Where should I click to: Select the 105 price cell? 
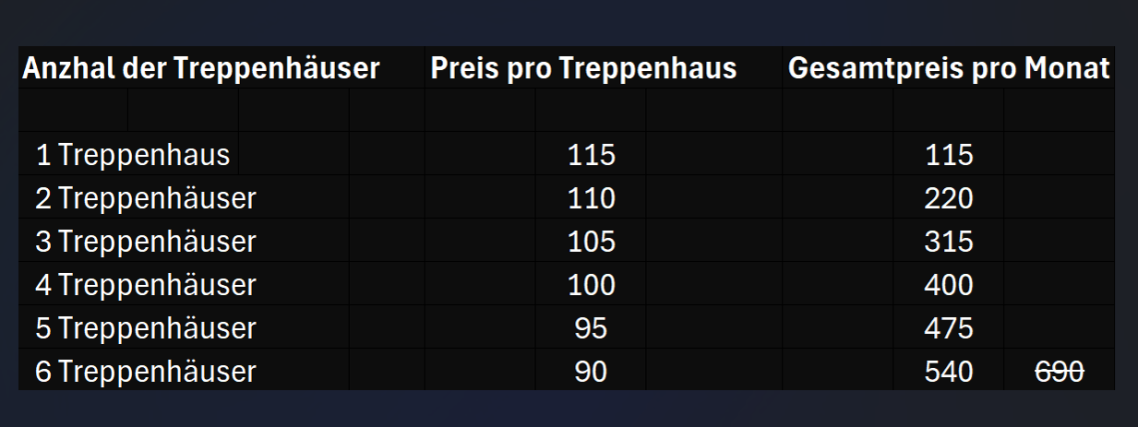point(591,242)
